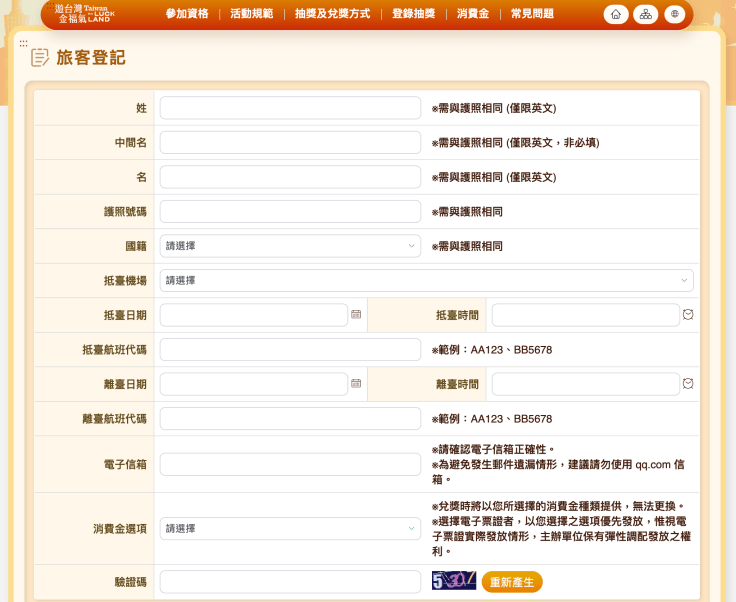Open the 登錄抽獎 navigation link
Screen dimensions: 736x602
pyautogui.click(x=413, y=14)
